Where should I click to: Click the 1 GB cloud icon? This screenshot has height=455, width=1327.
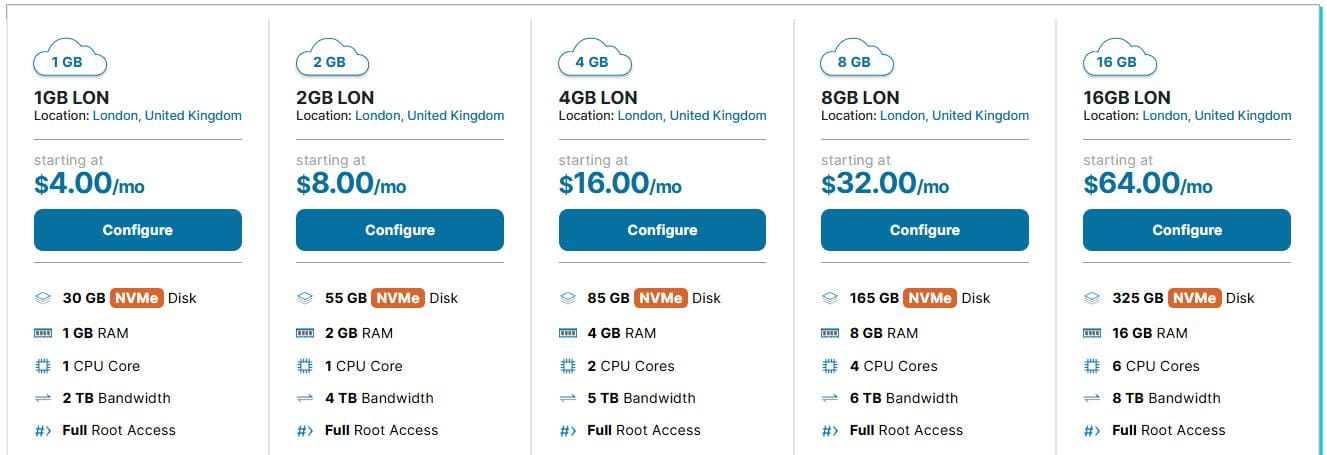70,60
